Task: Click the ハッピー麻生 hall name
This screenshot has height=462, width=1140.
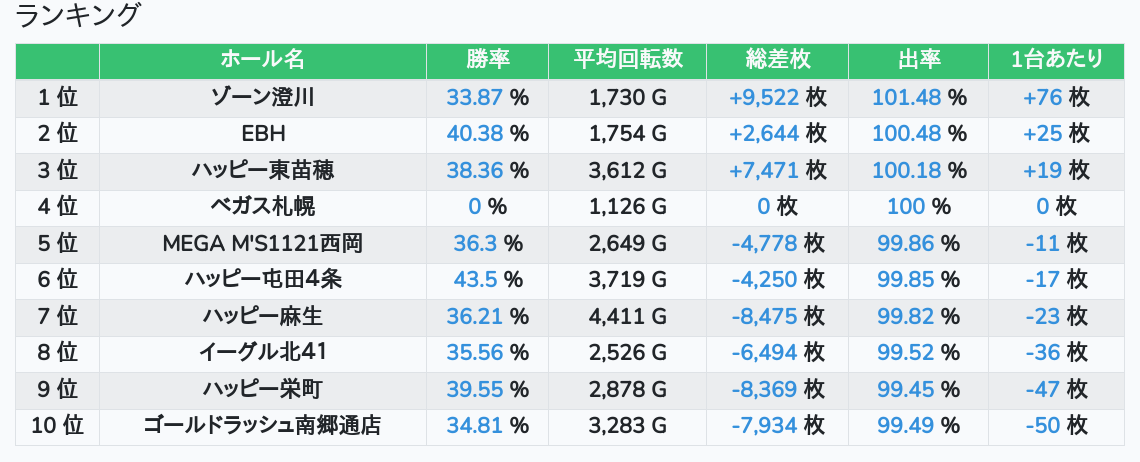Action: (263, 316)
